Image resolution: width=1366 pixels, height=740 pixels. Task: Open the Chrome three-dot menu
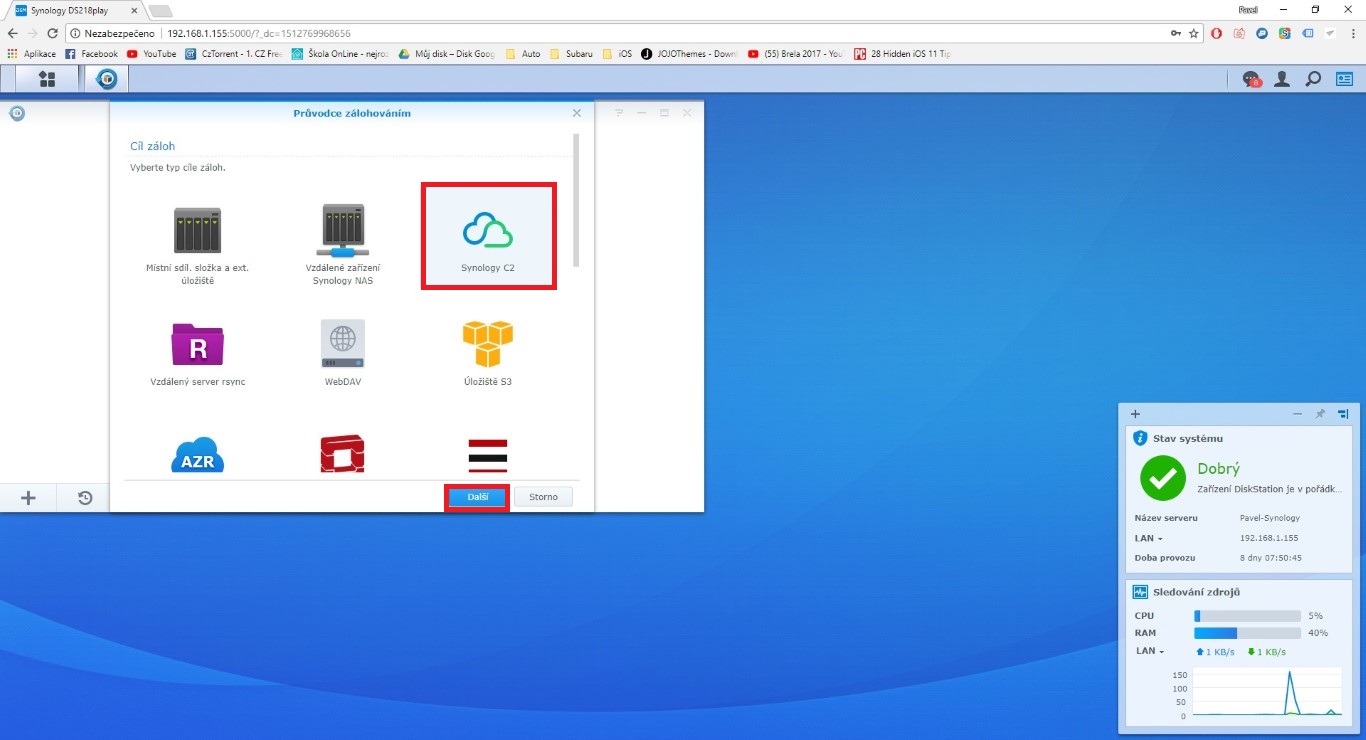[x=1352, y=33]
